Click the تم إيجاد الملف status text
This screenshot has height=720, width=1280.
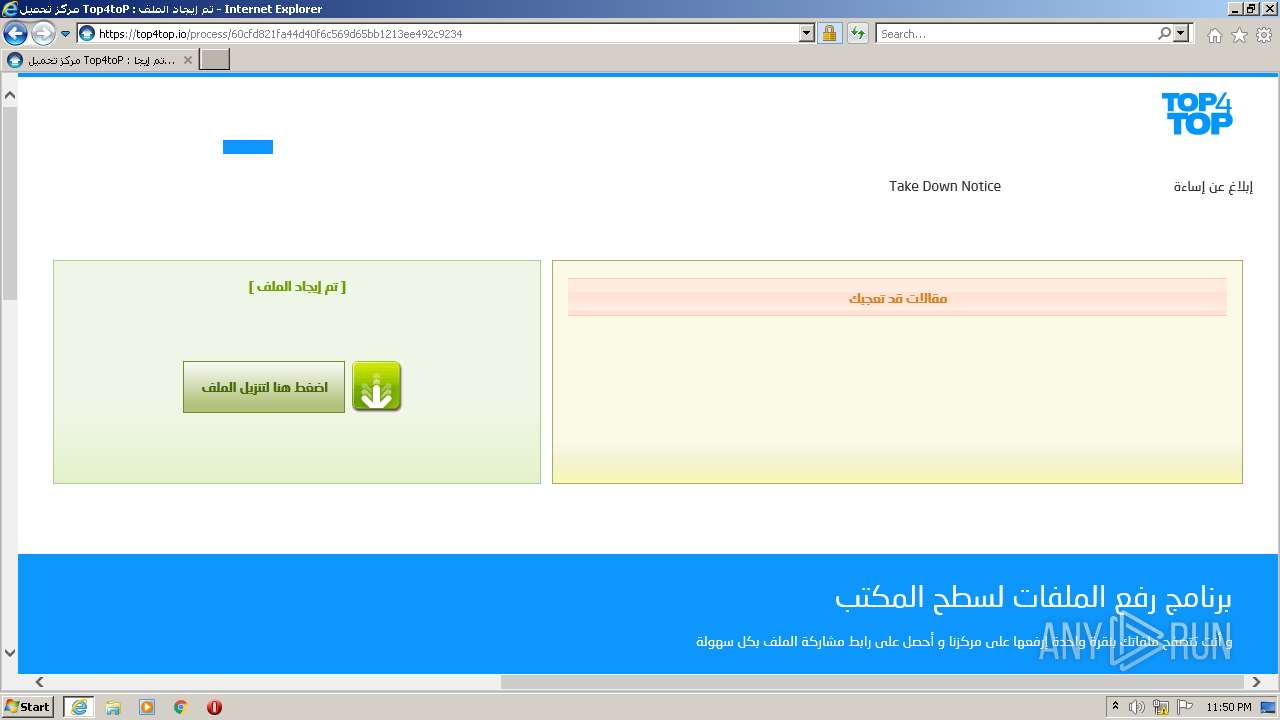297,286
